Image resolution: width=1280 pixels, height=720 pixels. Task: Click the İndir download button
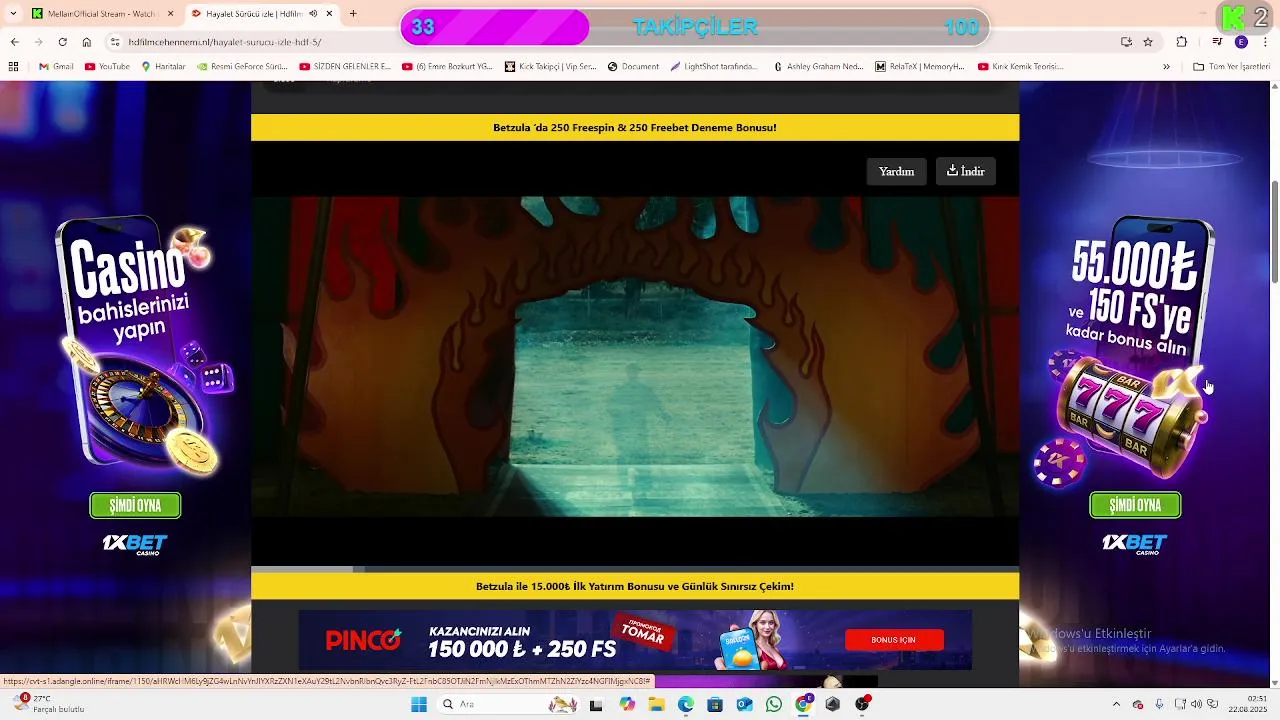pos(965,171)
